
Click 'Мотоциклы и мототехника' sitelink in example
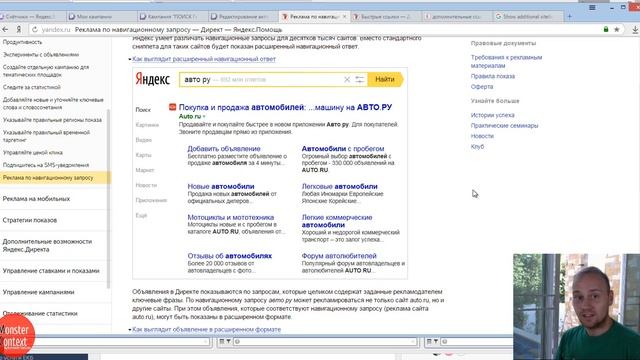231,217
